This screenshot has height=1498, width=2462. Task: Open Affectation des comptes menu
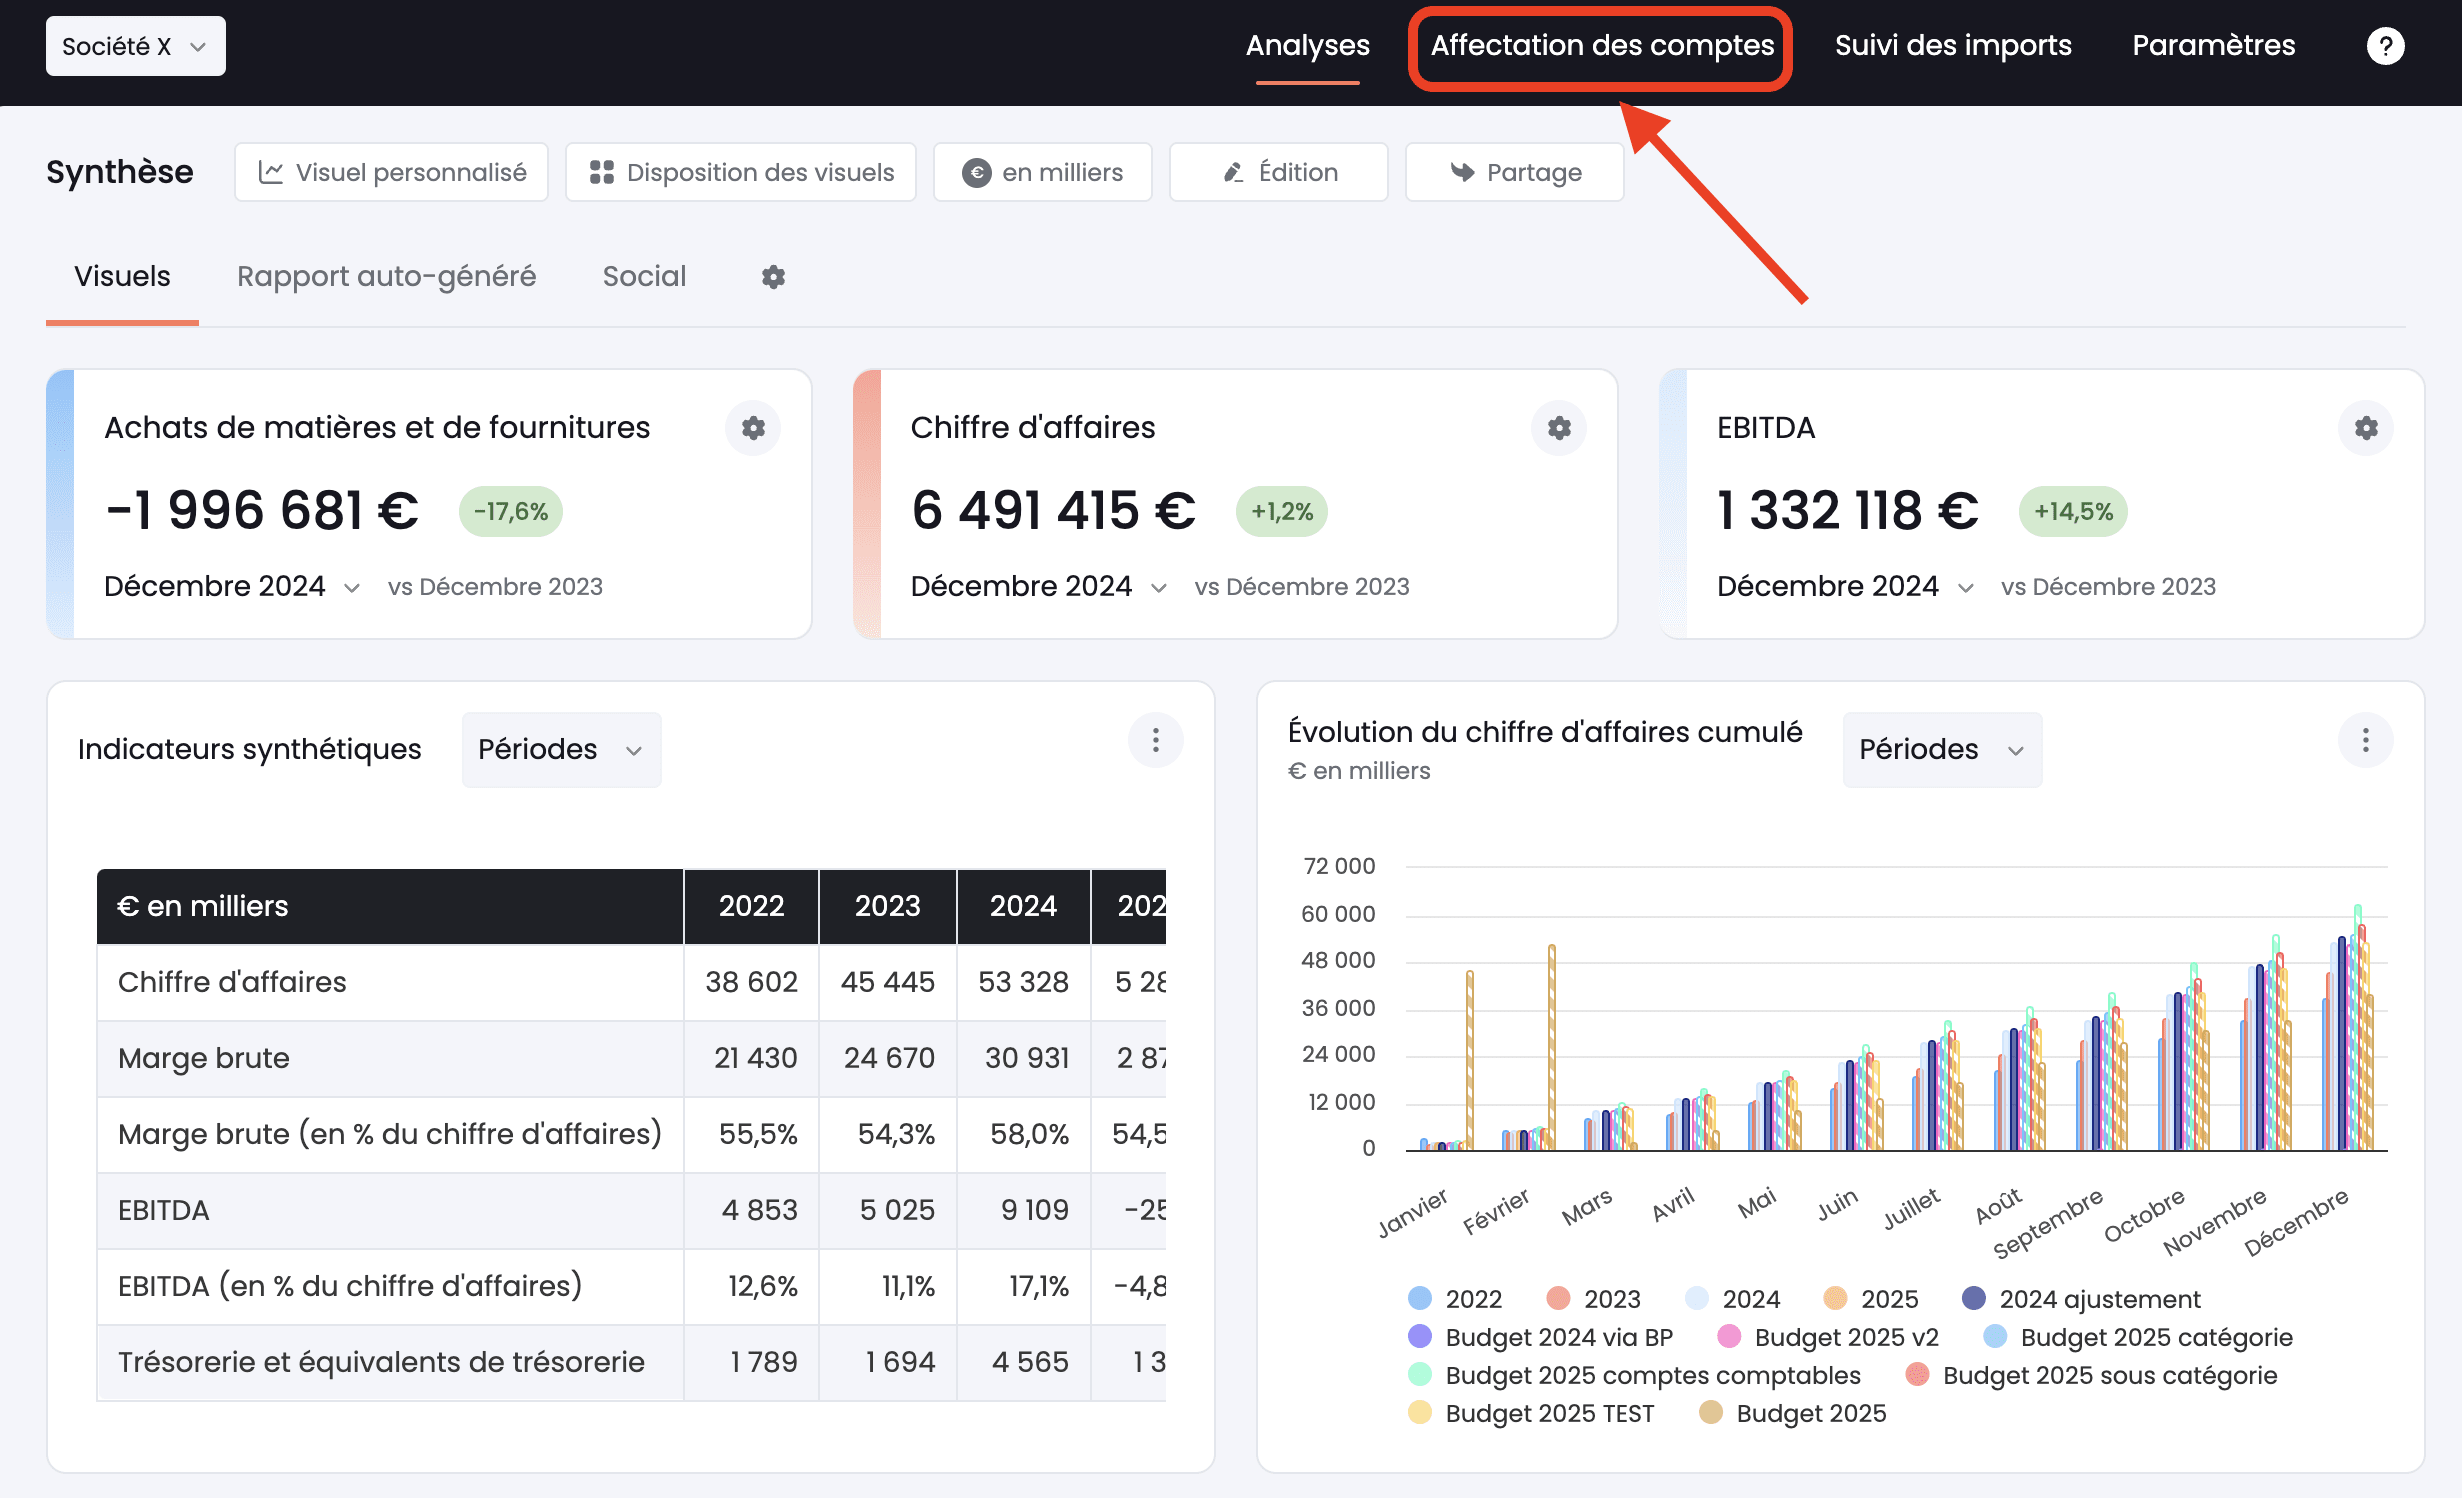[1602, 46]
